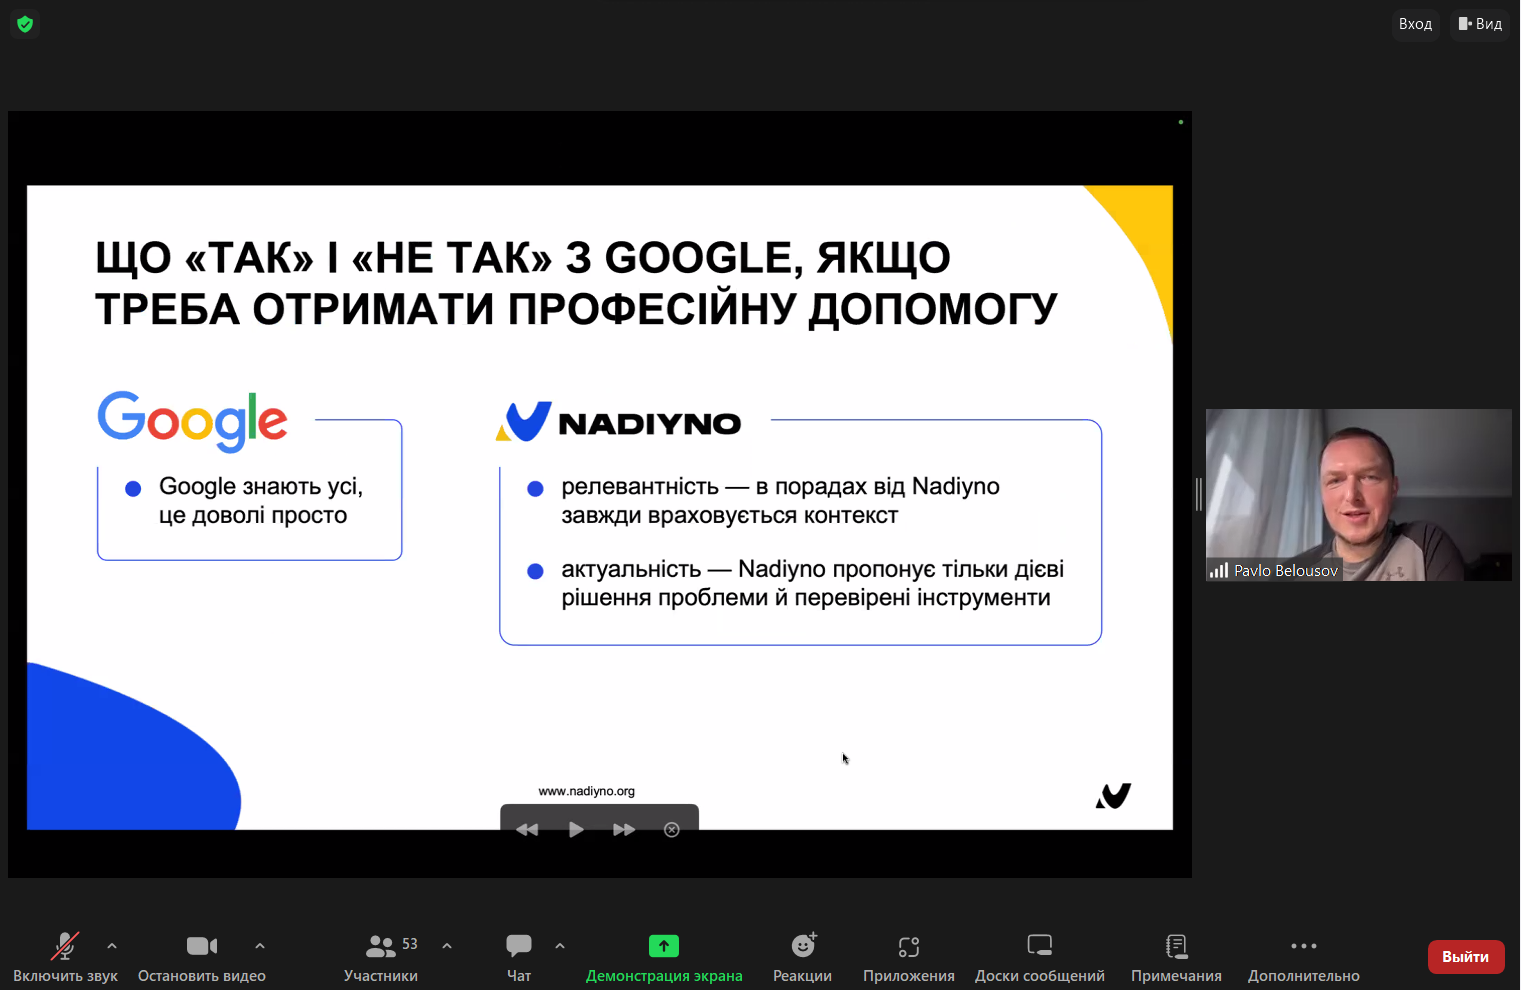
Task: Click the participant count 53
Action: [x=410, y=944]
